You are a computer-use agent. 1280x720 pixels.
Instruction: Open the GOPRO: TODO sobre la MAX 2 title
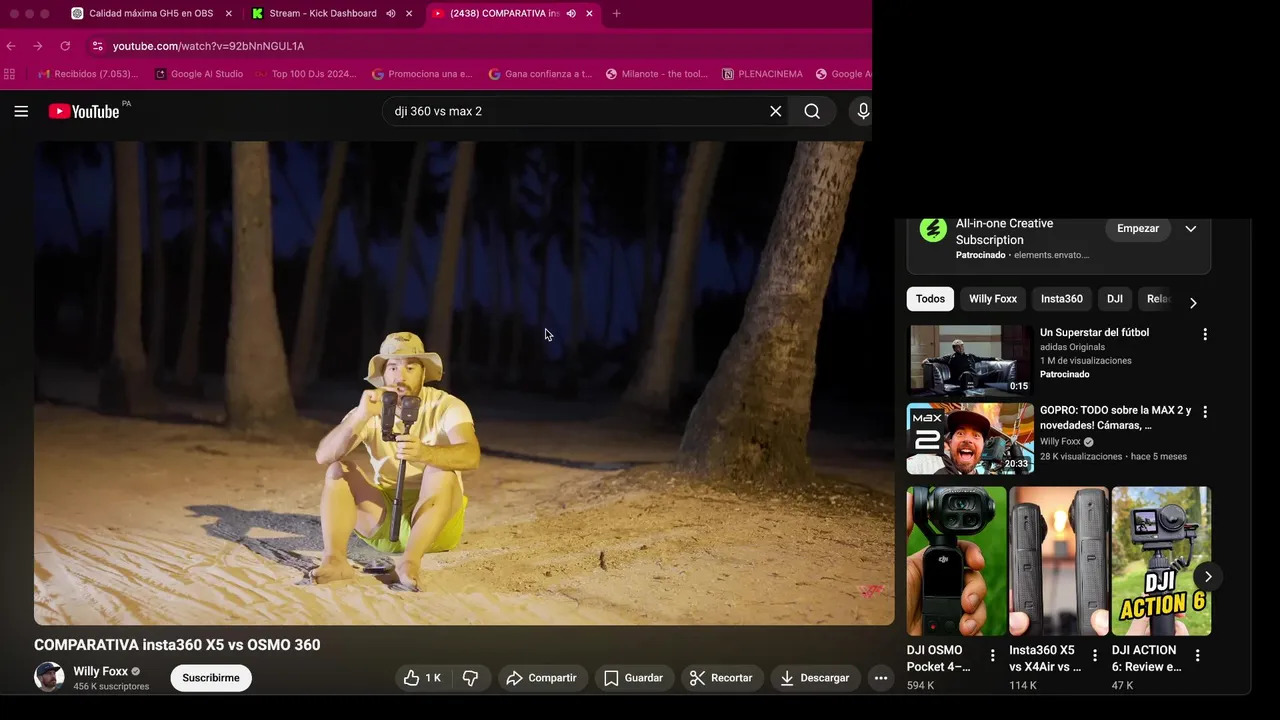(1115, 418)
